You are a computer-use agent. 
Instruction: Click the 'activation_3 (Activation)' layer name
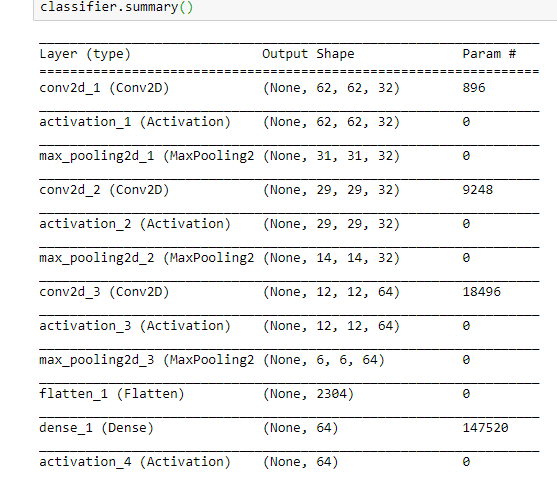[x=135, y=326]
